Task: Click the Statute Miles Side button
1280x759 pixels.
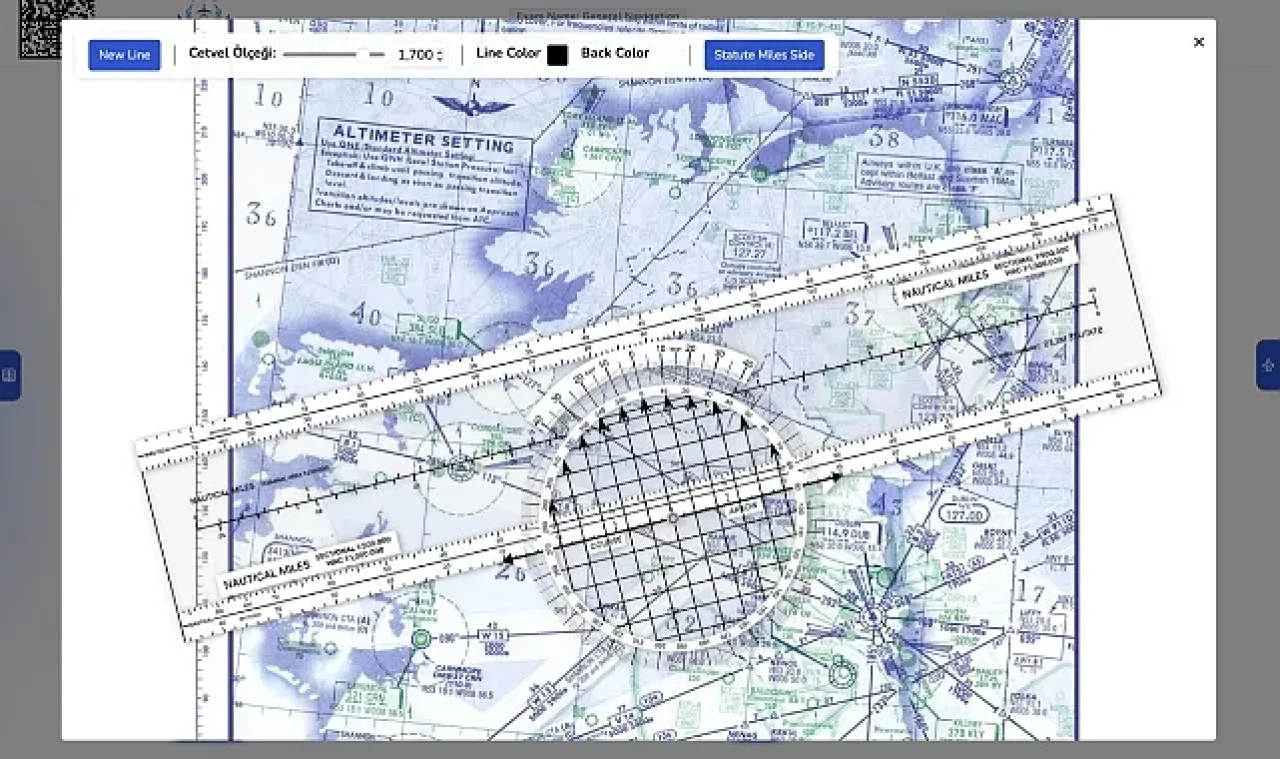Action: coord(764,55)
